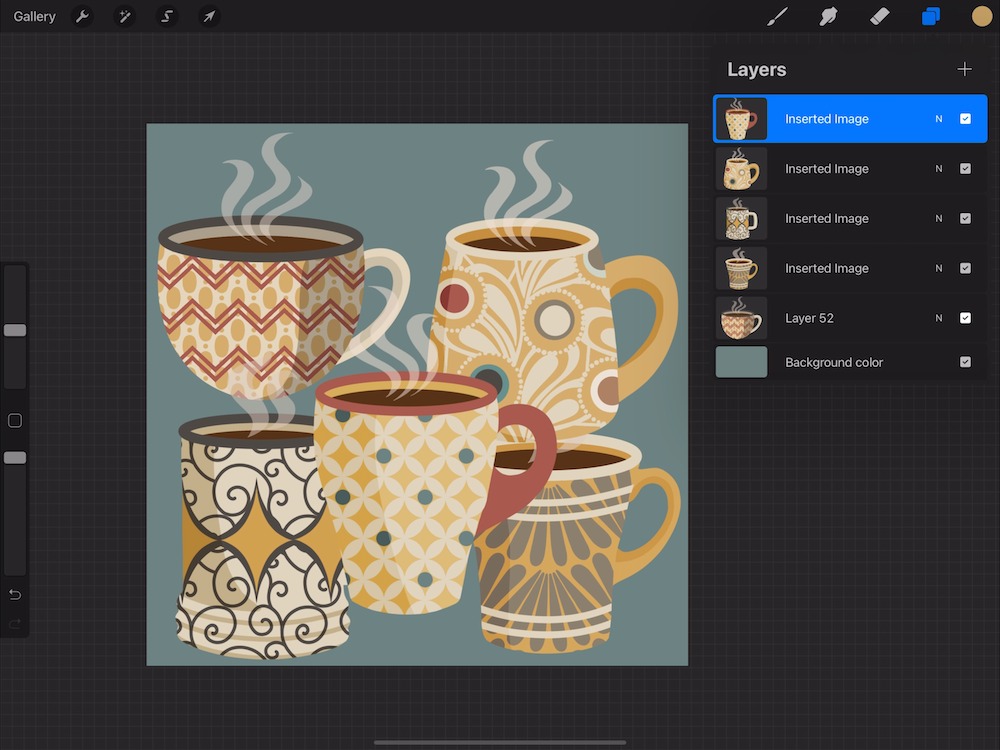
Task: Open blend mode N for Layer 52
Action: 939,318
